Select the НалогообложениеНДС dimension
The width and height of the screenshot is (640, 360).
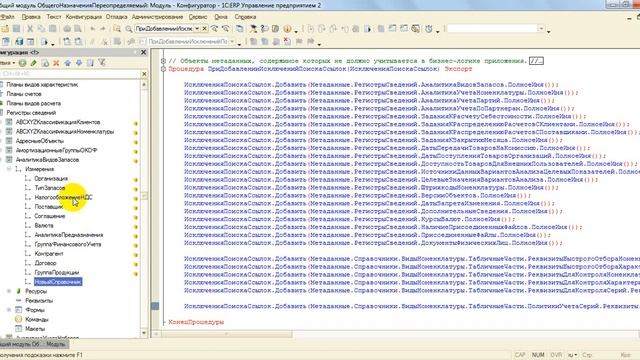pos(64,197)
